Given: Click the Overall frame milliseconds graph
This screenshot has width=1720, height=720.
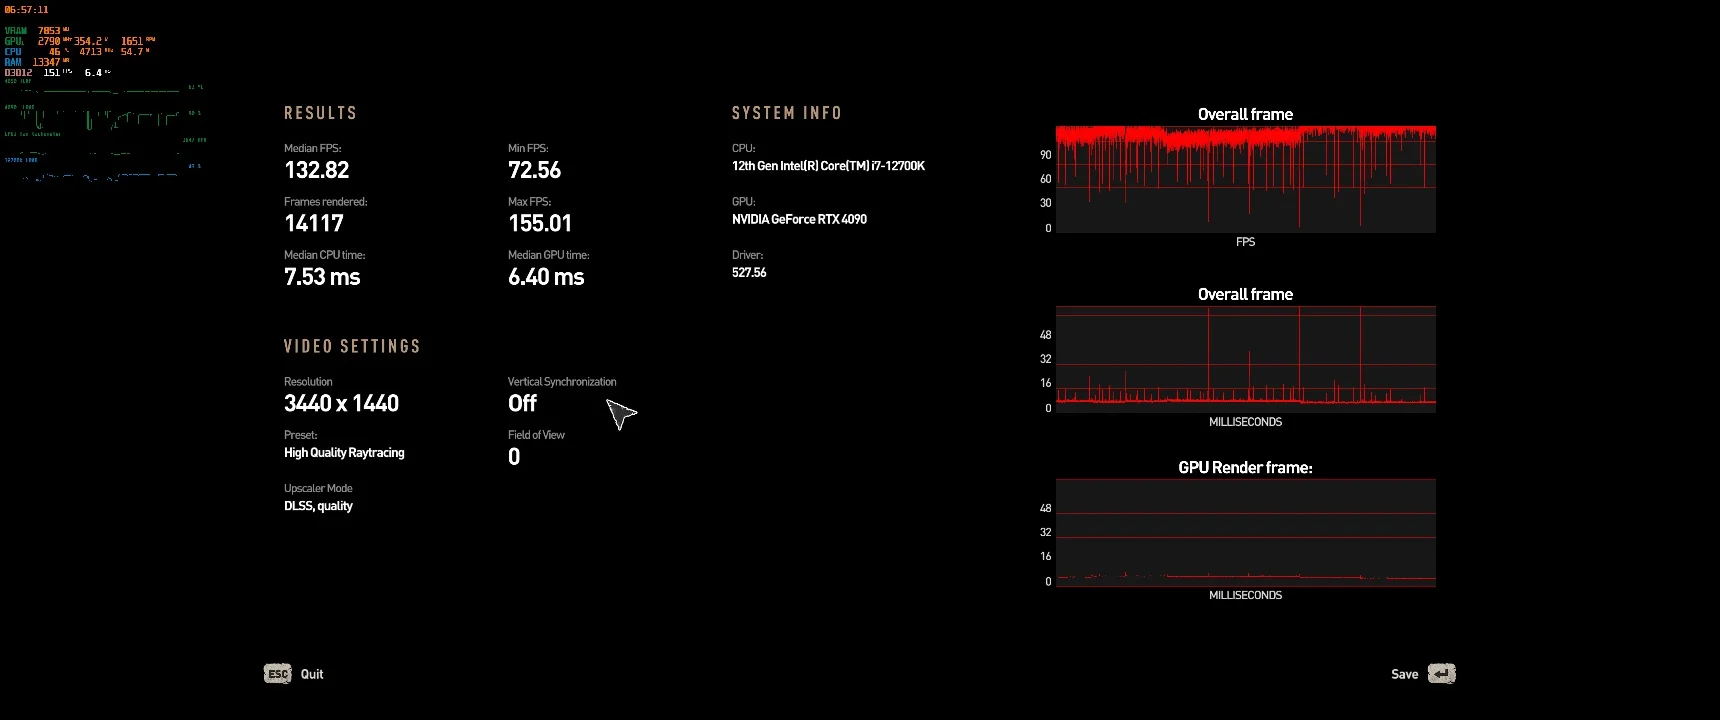Looking at the screenshot, I should [x=1246, y=359].
